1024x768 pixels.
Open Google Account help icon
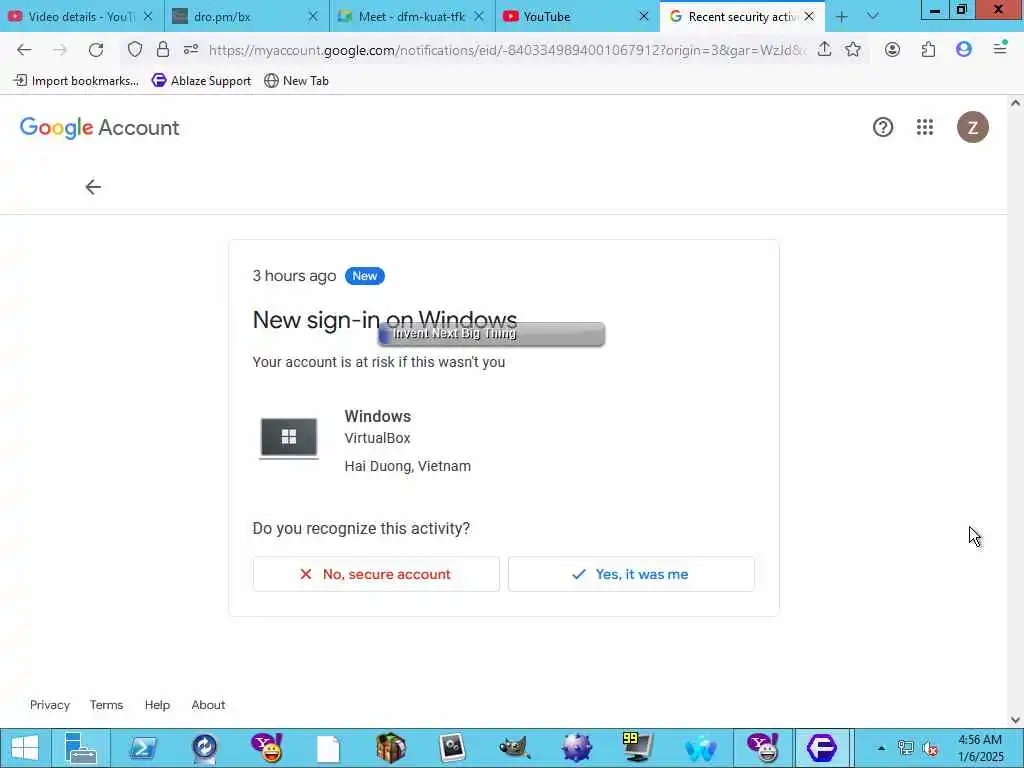(883, 127)
